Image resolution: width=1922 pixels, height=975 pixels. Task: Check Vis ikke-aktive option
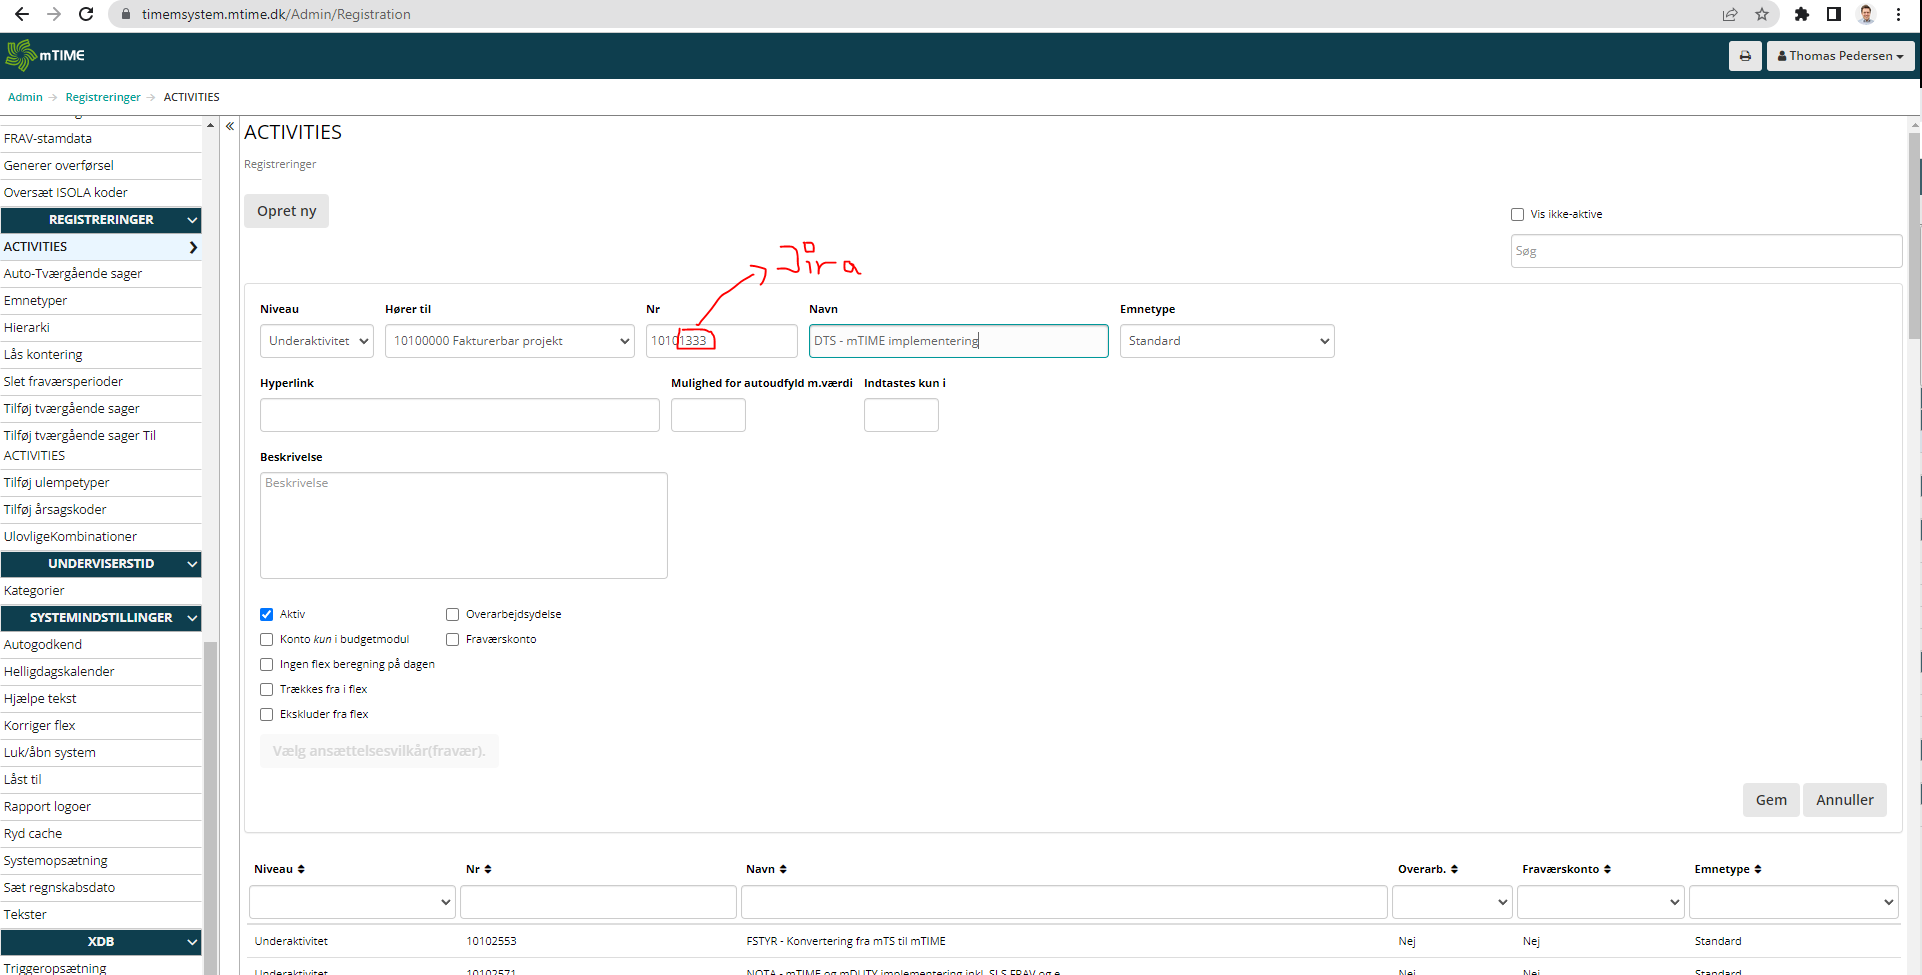pos(1517,214)
